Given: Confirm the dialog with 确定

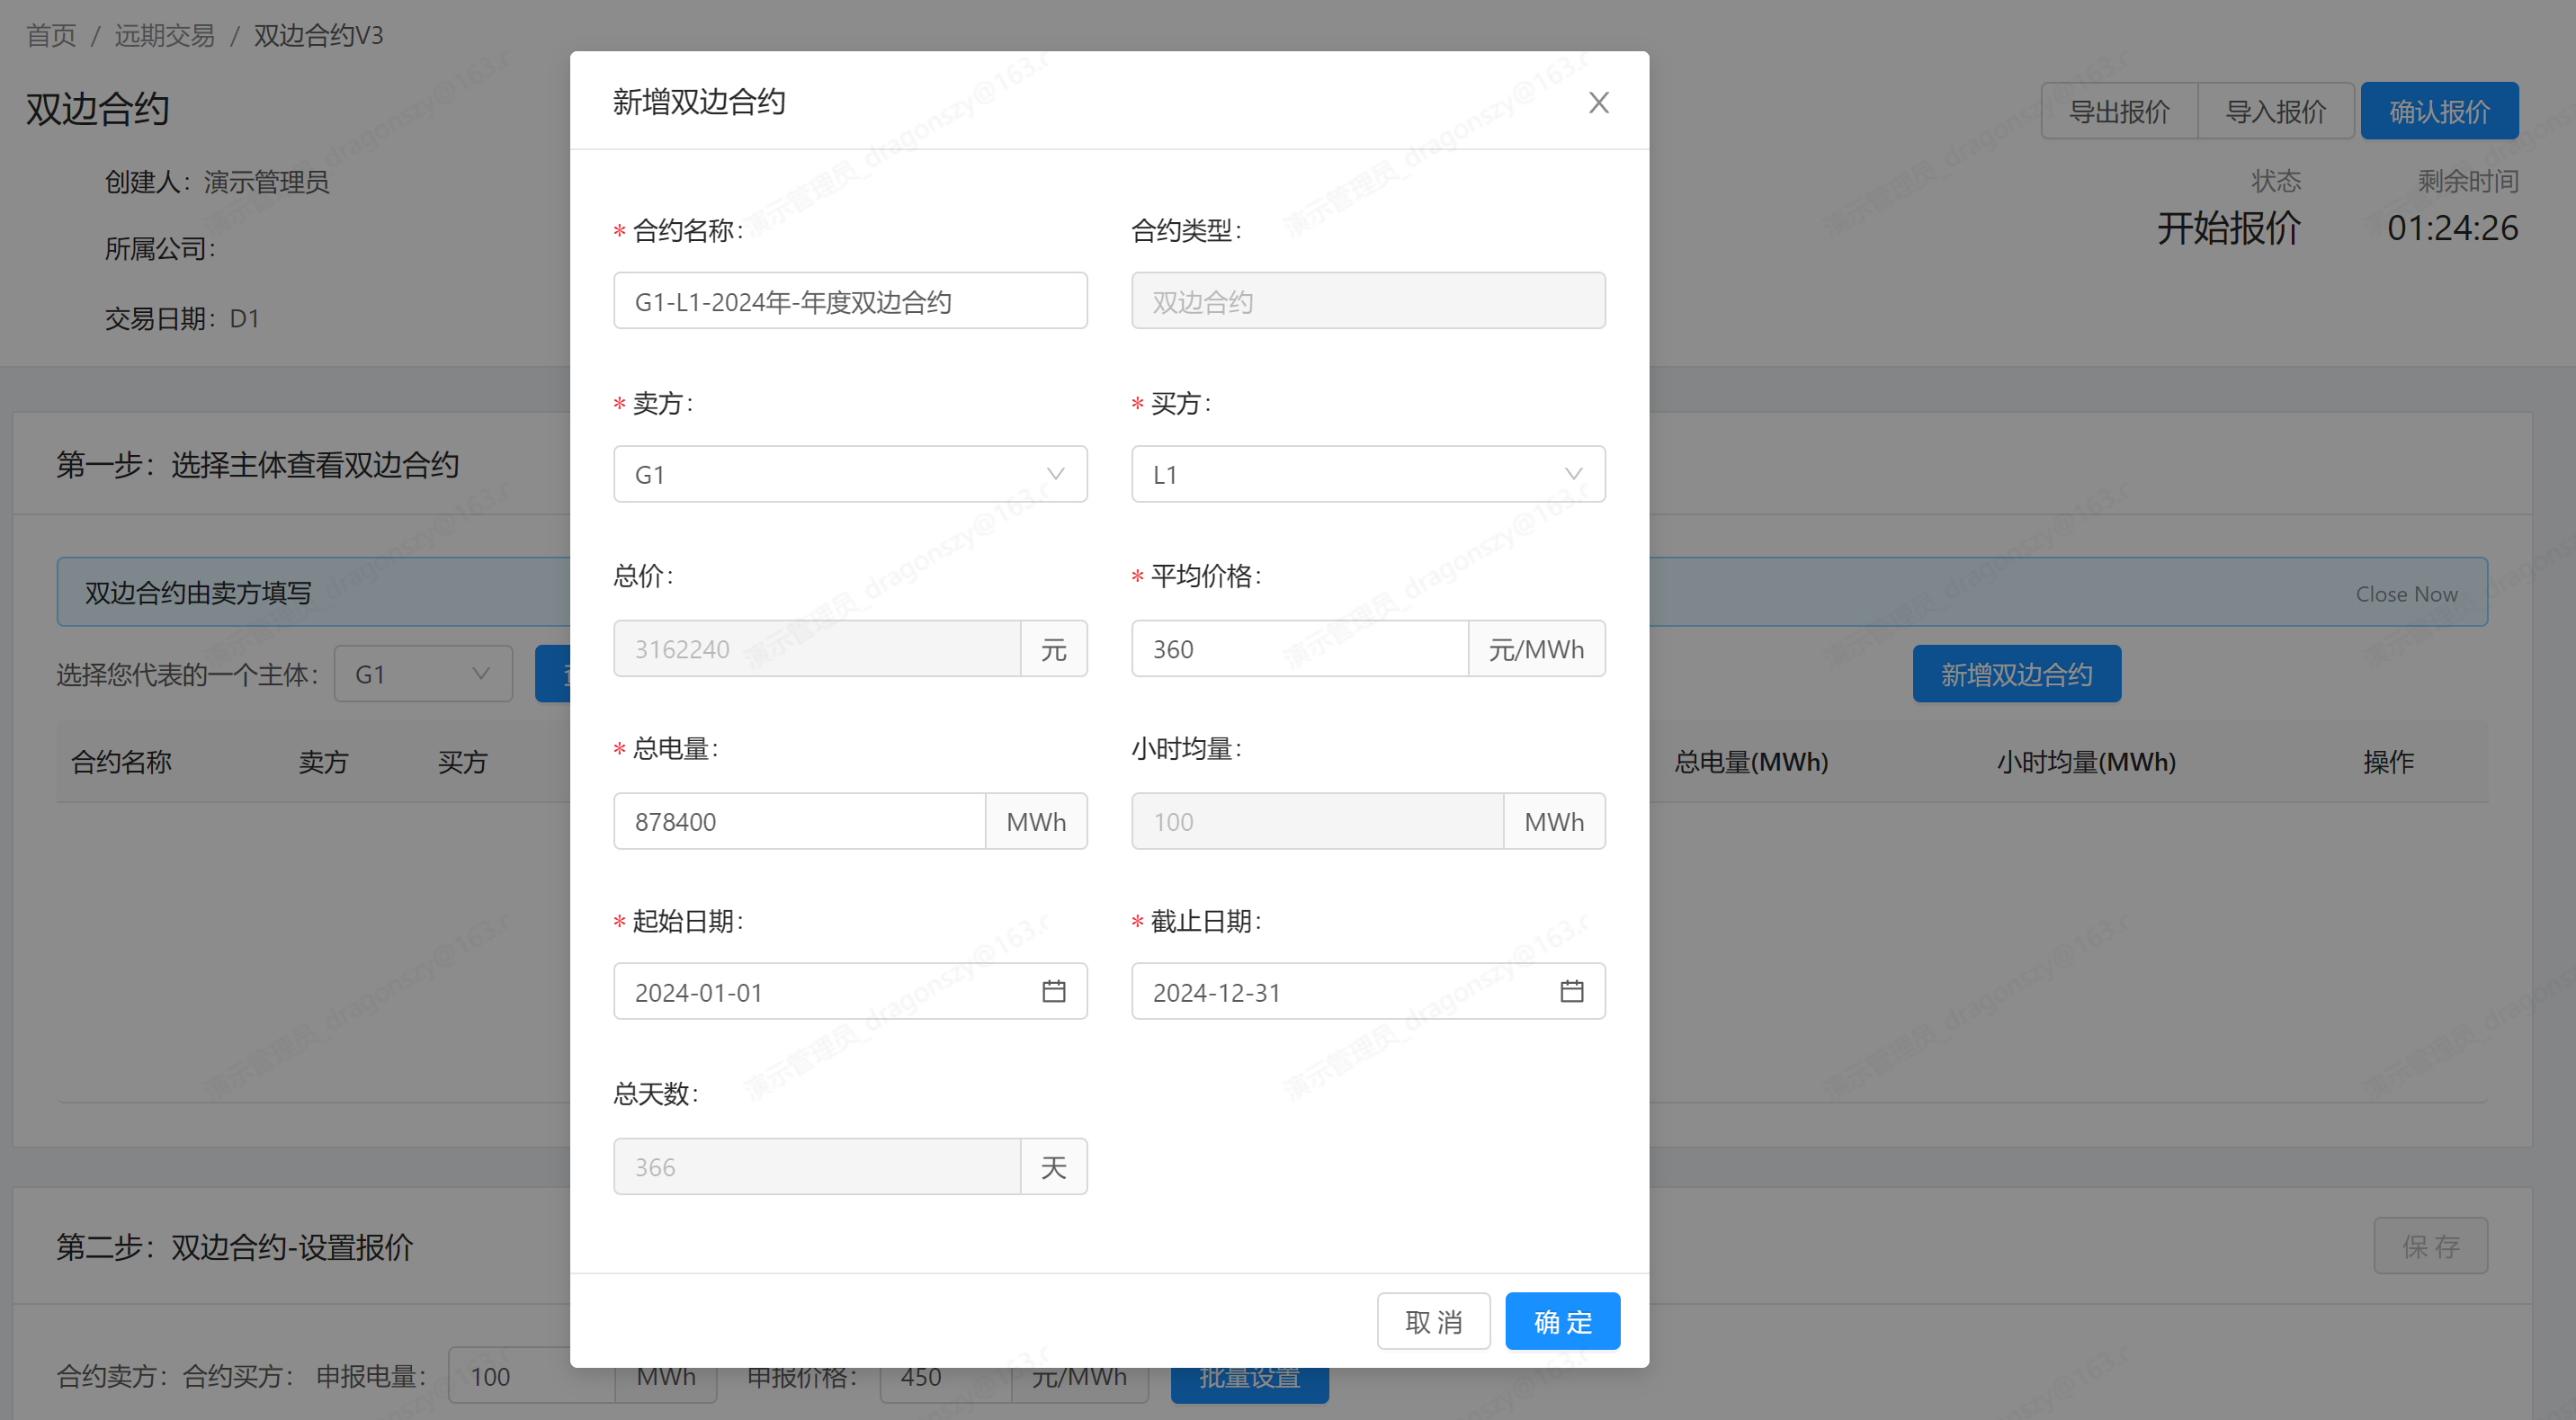Looking at the screenshot, I should coord(1562,1321).
